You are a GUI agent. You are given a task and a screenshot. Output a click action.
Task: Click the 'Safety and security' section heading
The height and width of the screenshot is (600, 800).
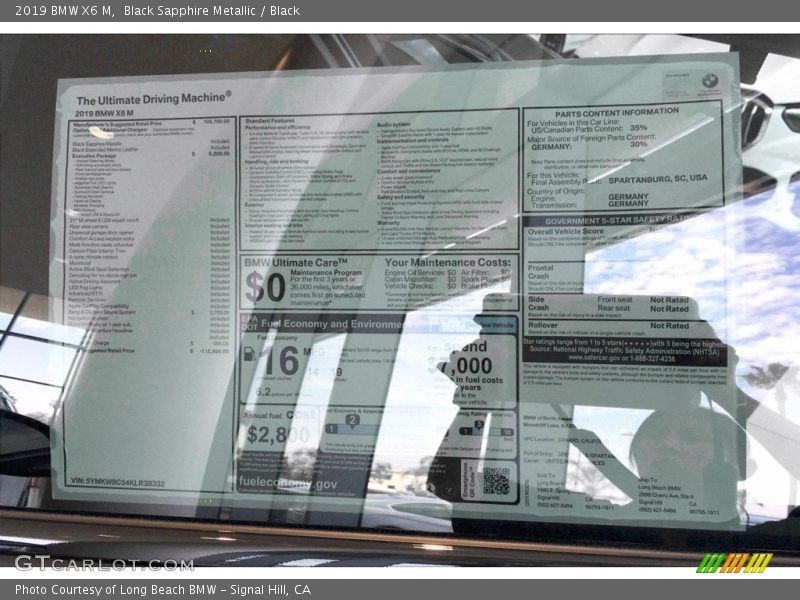401,196
